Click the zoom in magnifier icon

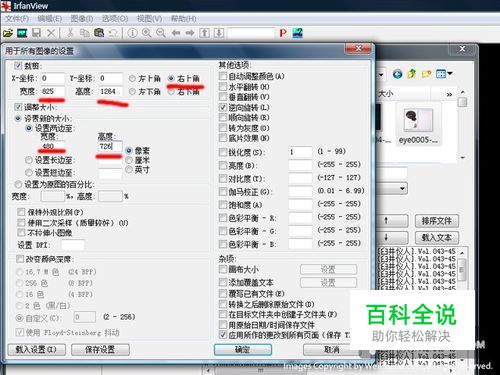pyautogui.click(x=146, y=33)
